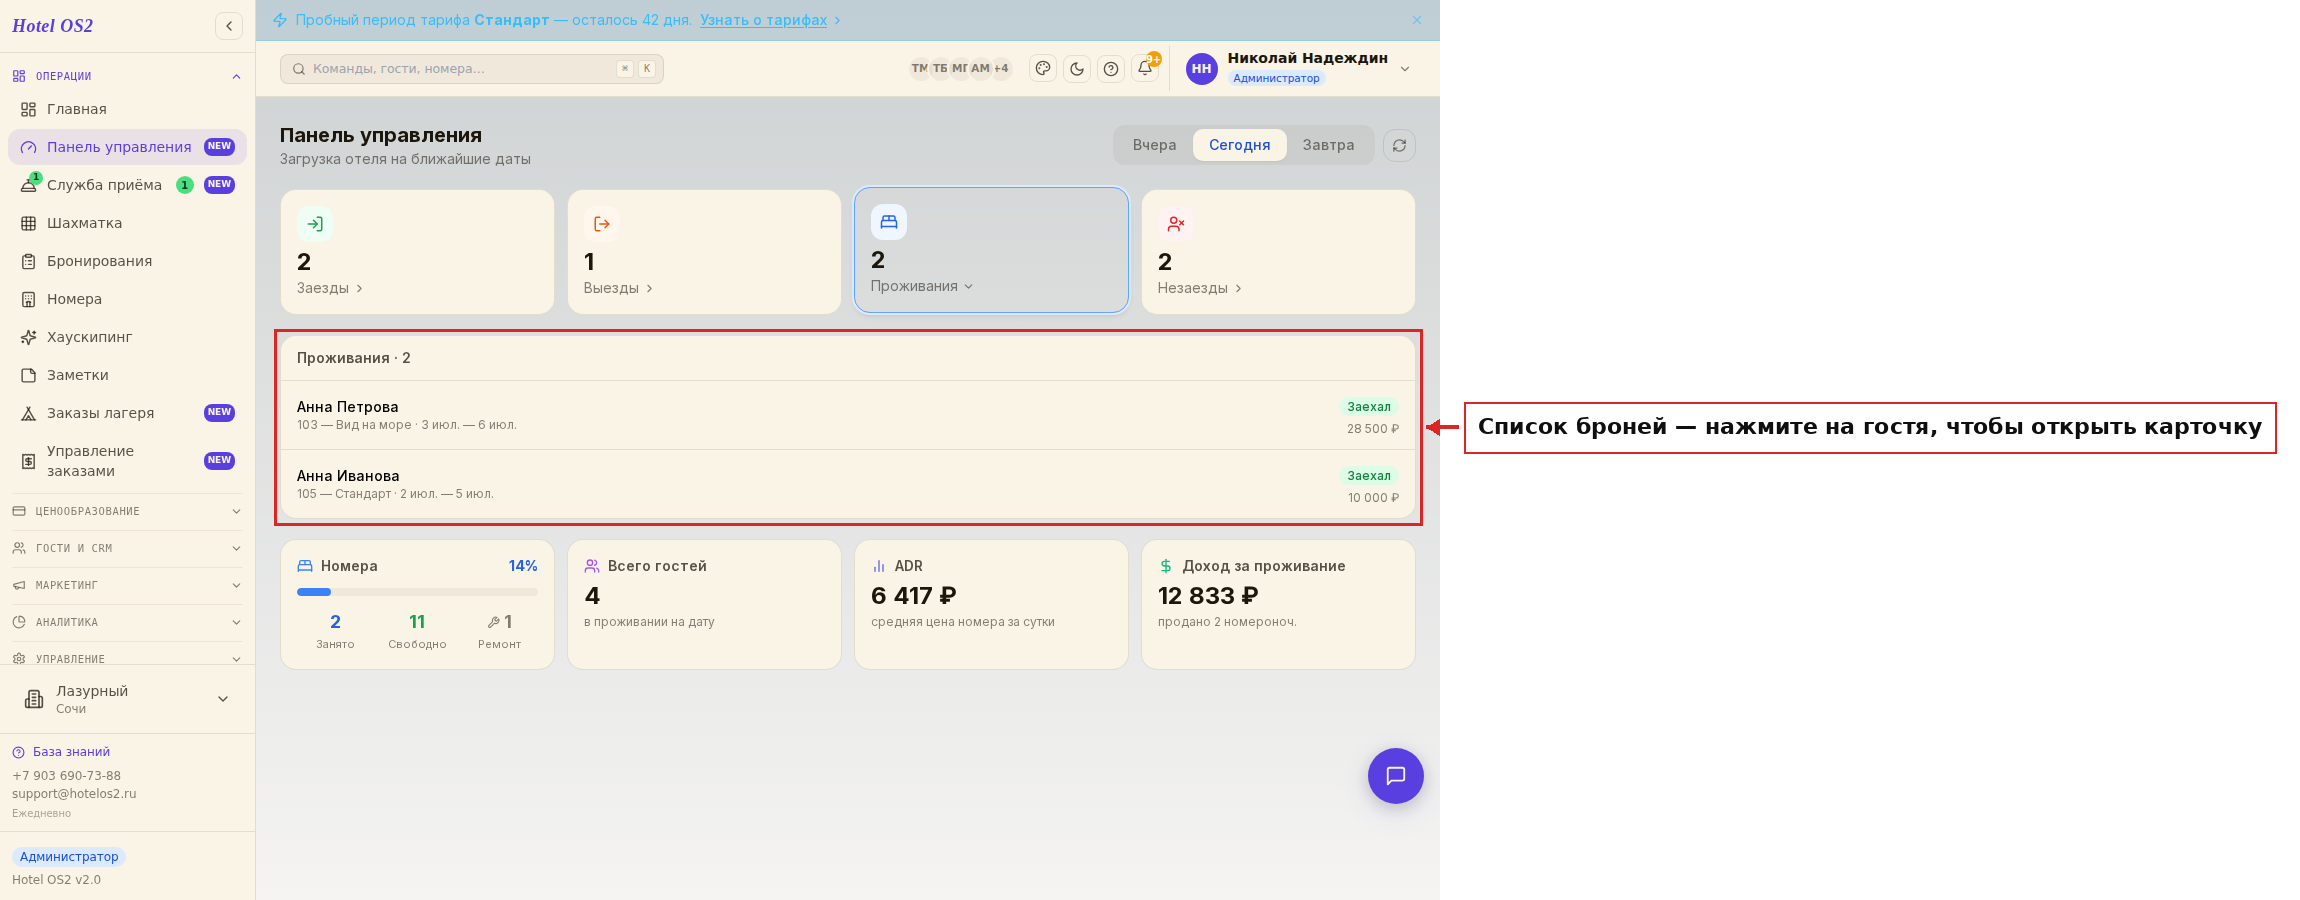Click the support@hotelos2.ru email
The width and height of the screenshot is (2300, 900).
pyautogui.click(x=74, y=794)
